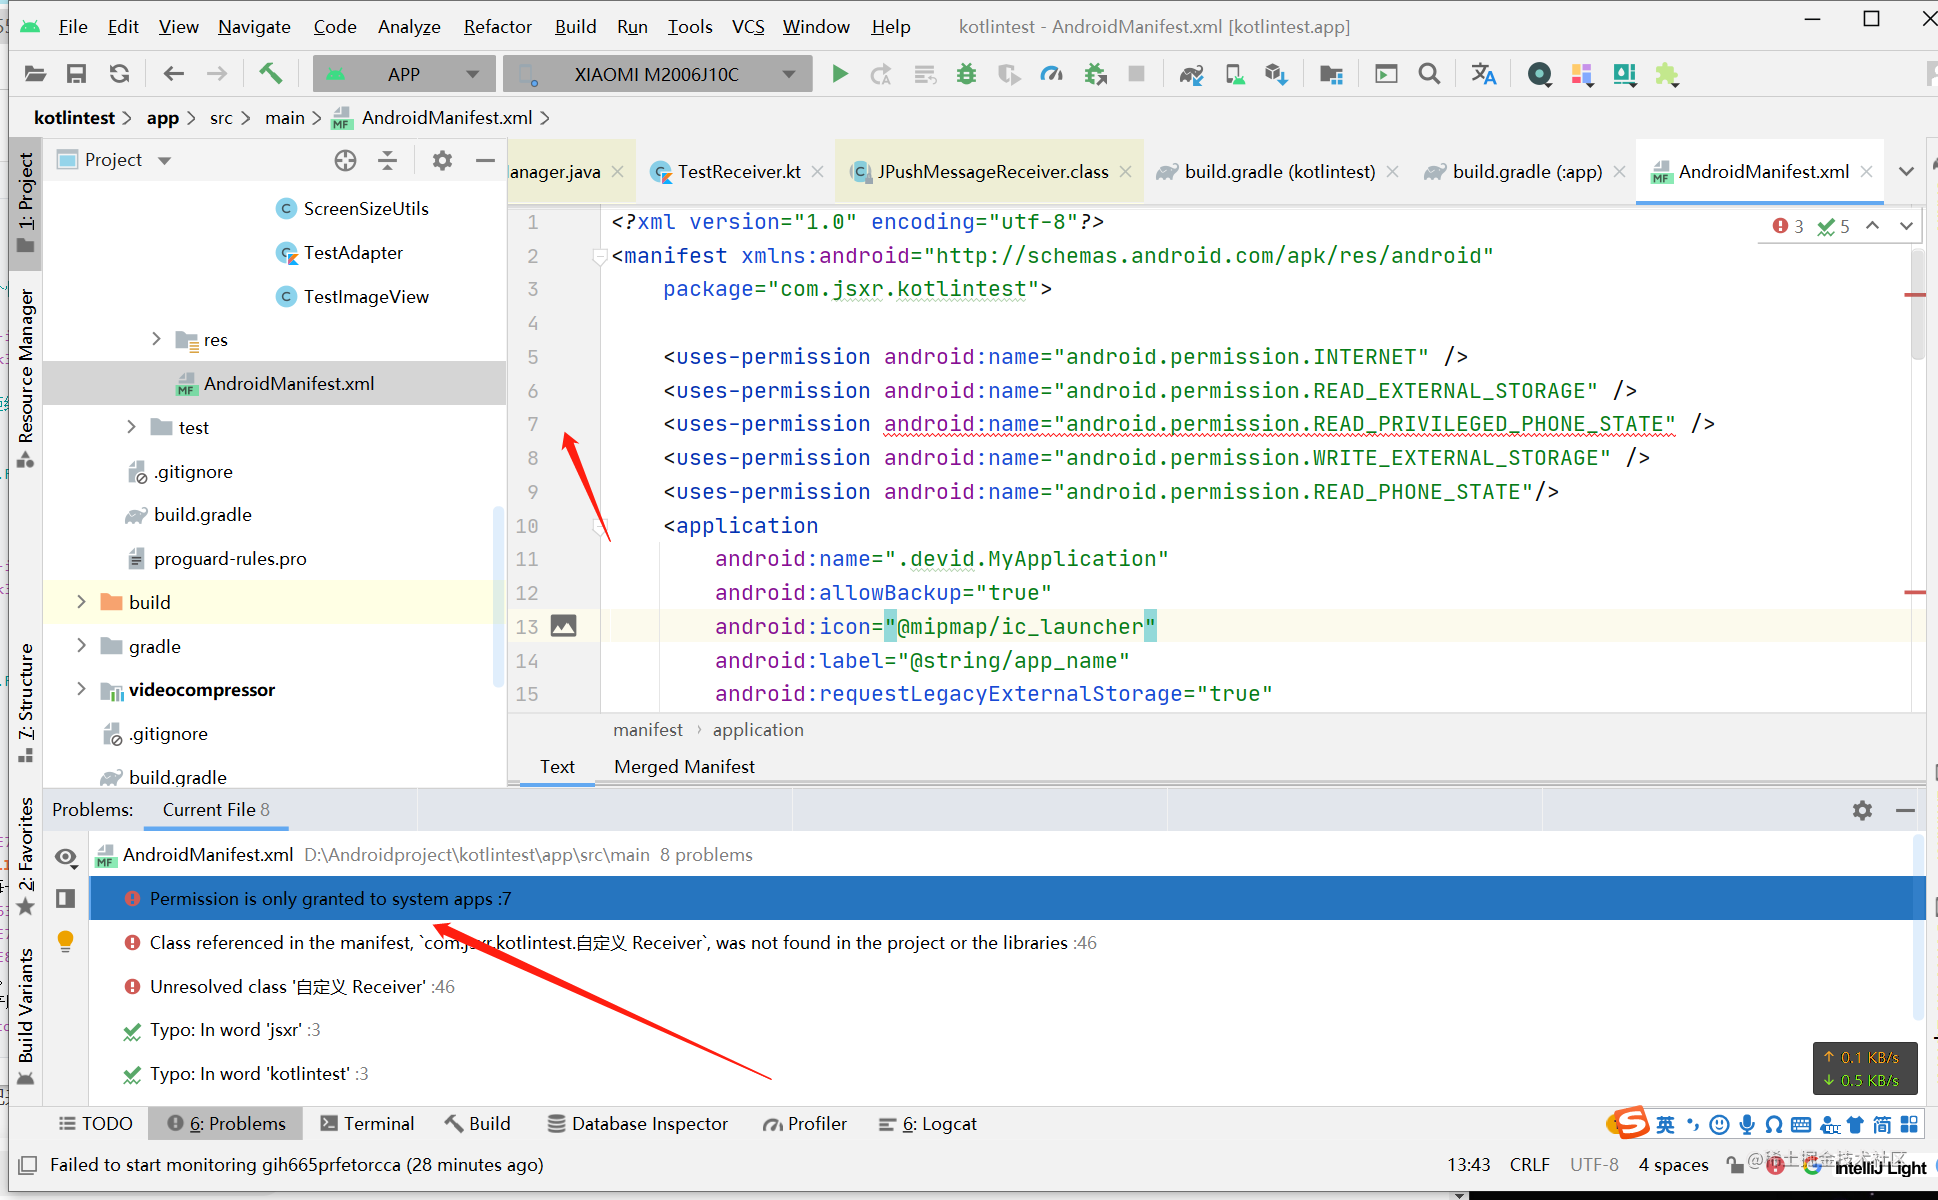Build project with the hammer icon
The height and width of the screenshot is (1200, 1938).
(270, 74)
